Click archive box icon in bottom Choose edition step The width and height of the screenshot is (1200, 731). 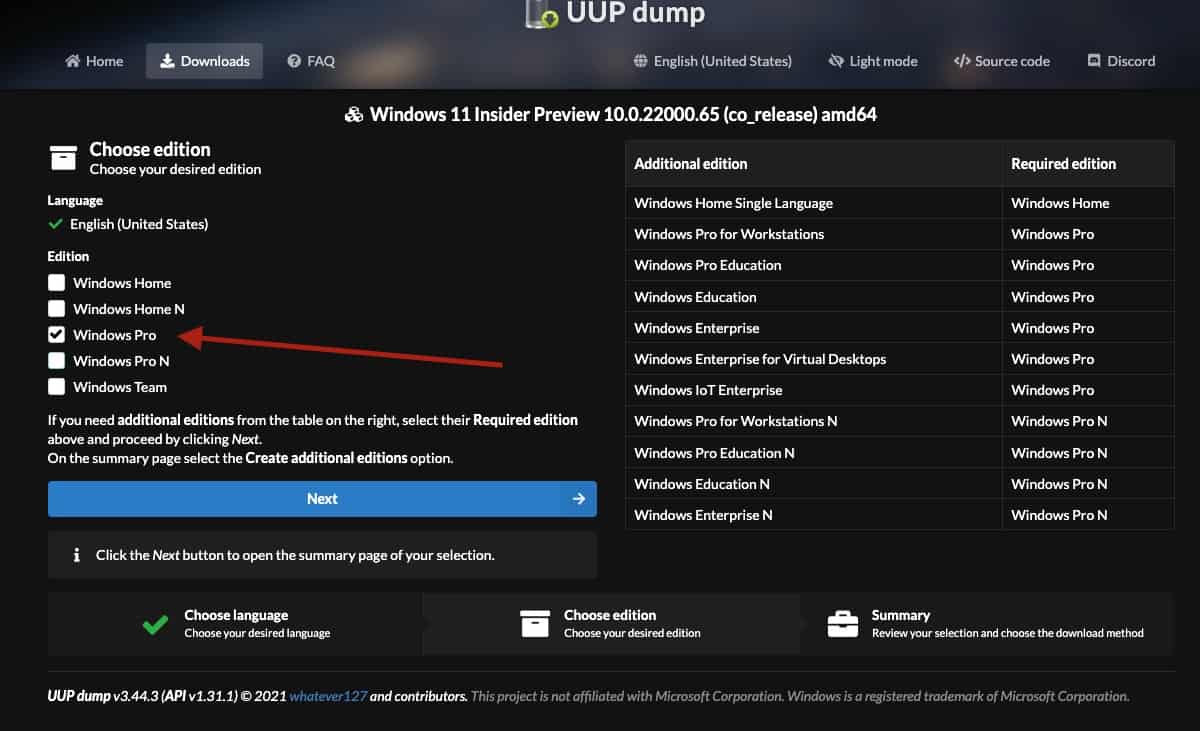tap(535, 624)
